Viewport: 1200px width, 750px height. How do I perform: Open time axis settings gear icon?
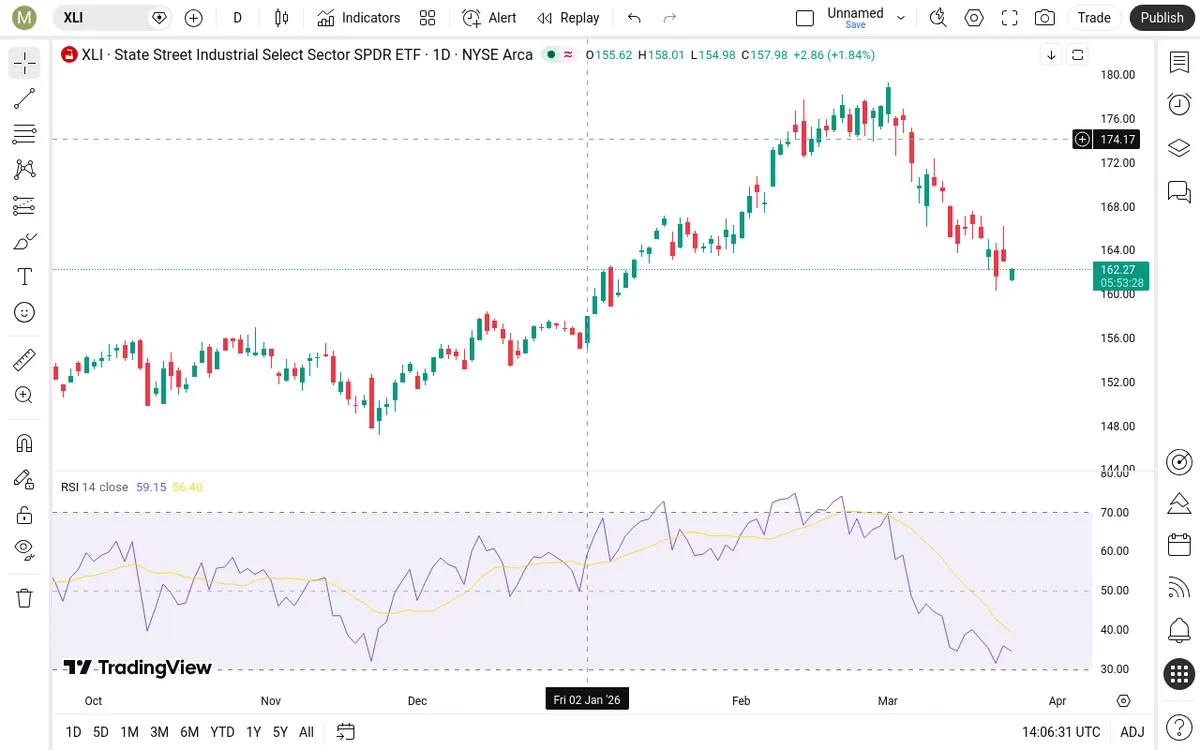click(x=1124, y=701)
